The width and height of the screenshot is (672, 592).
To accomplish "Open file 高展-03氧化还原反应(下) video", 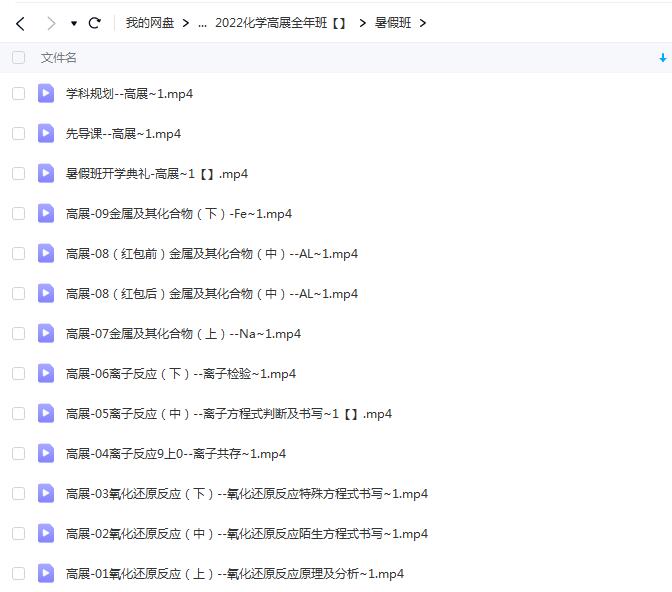I will point(246,493).
